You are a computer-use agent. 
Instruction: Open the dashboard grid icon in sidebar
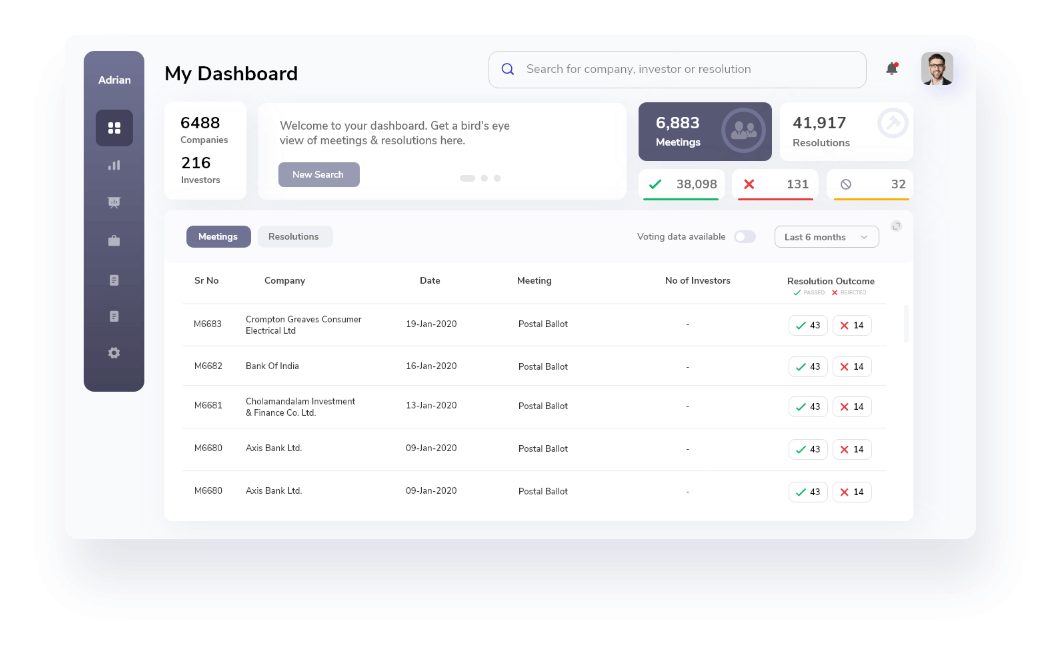pos(114,128)
